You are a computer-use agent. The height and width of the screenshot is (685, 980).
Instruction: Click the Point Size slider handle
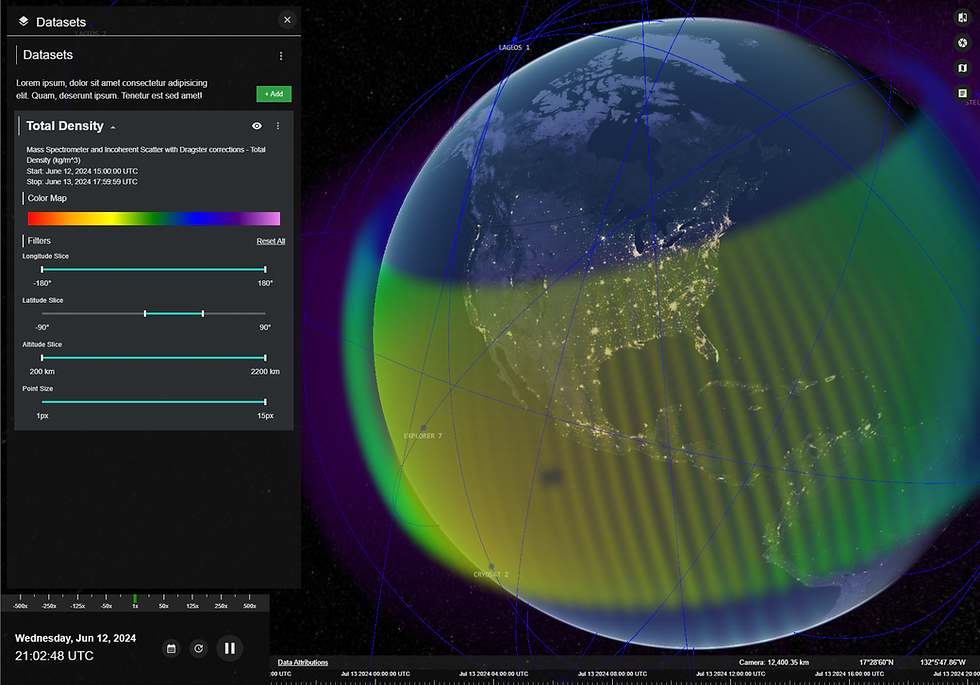[265, 402]
